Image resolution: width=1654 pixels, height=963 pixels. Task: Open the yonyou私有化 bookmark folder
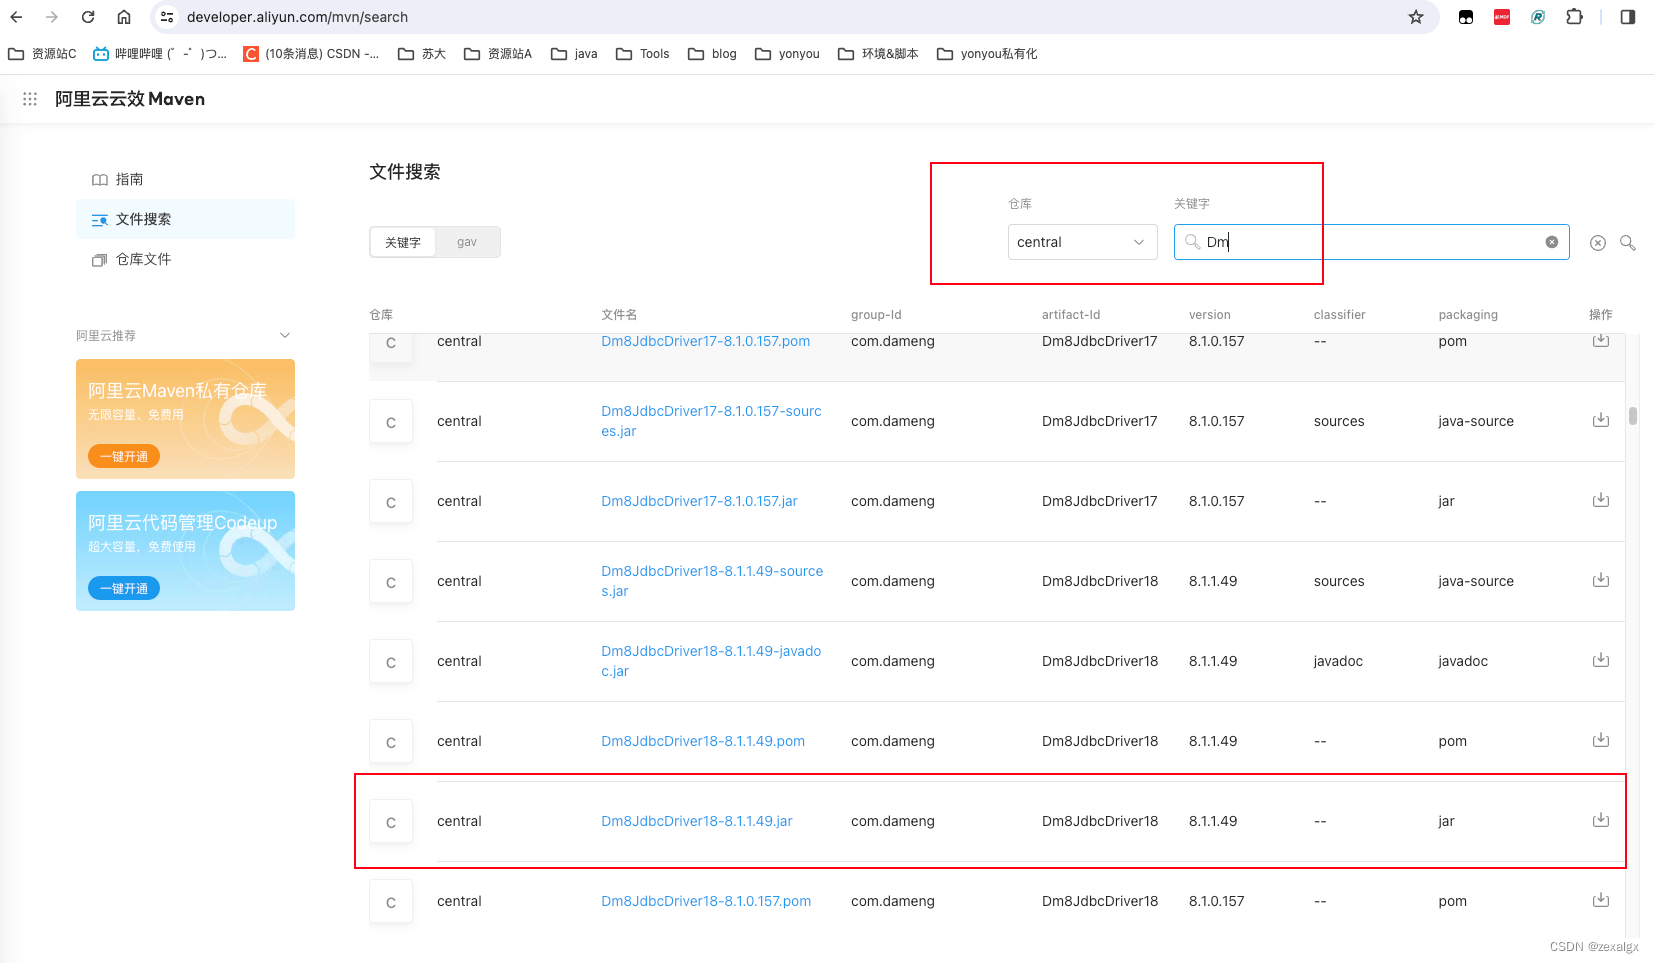987,54
